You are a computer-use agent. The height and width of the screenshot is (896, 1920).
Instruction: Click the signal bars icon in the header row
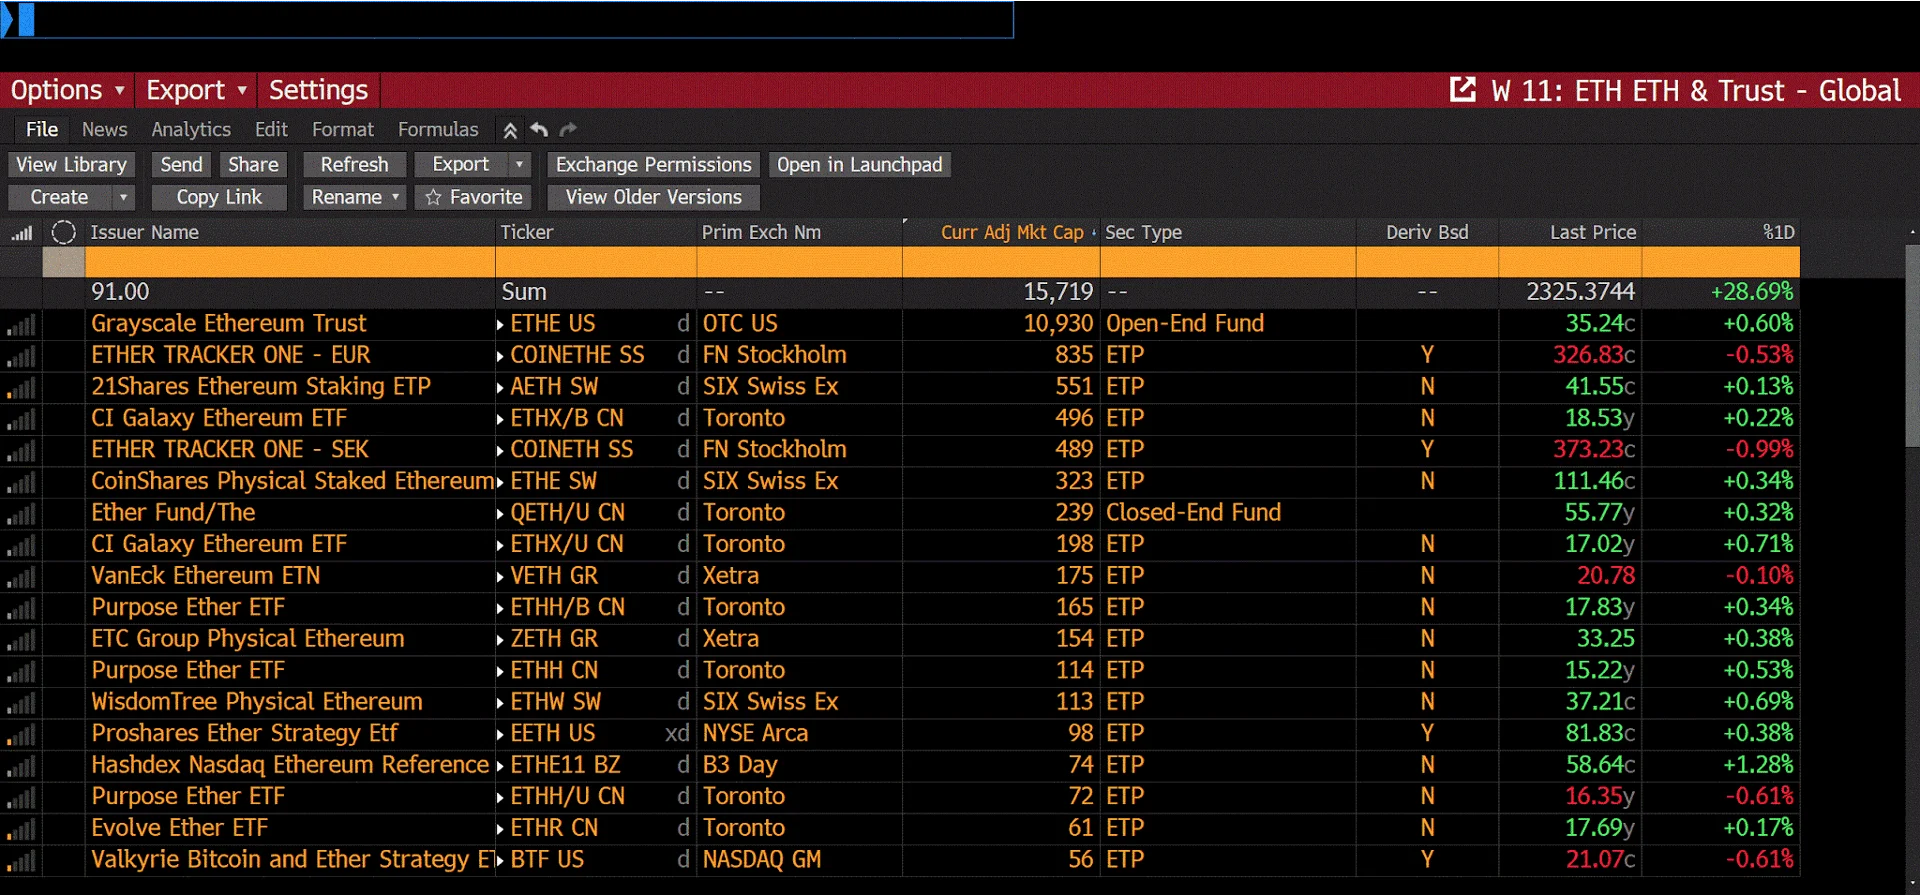click(21, 233)
